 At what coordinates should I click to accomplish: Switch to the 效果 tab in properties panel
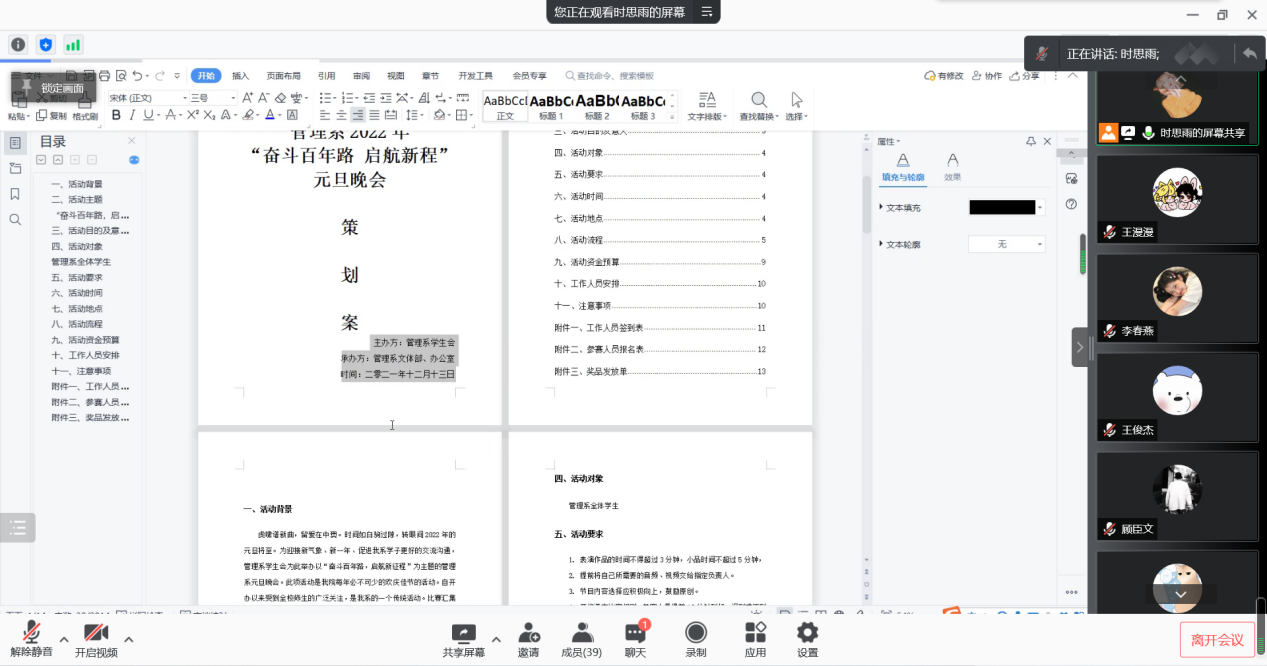pos(953,166)
